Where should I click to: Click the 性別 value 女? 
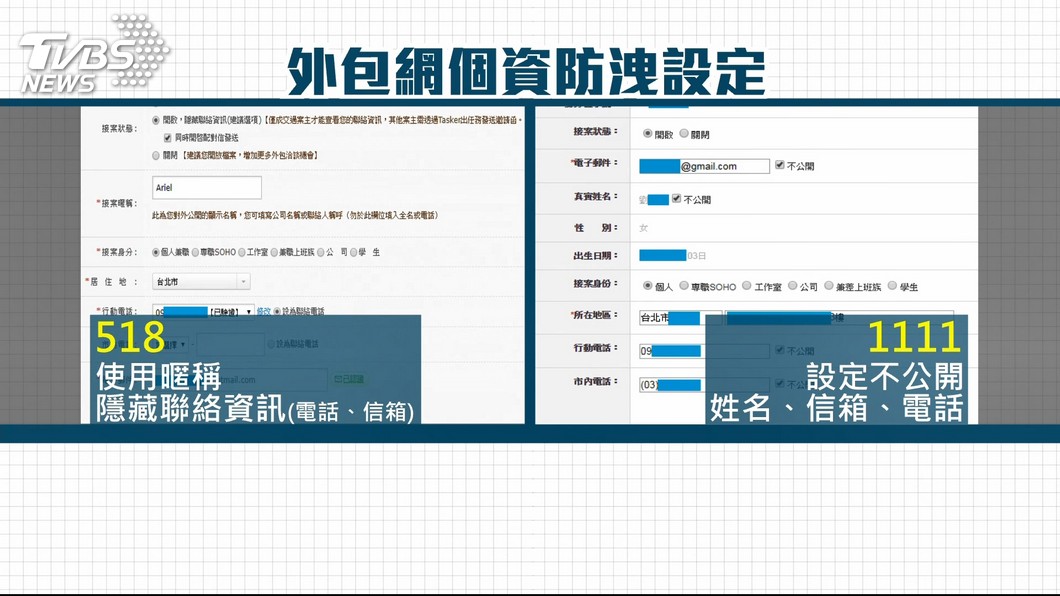(644, 228)
